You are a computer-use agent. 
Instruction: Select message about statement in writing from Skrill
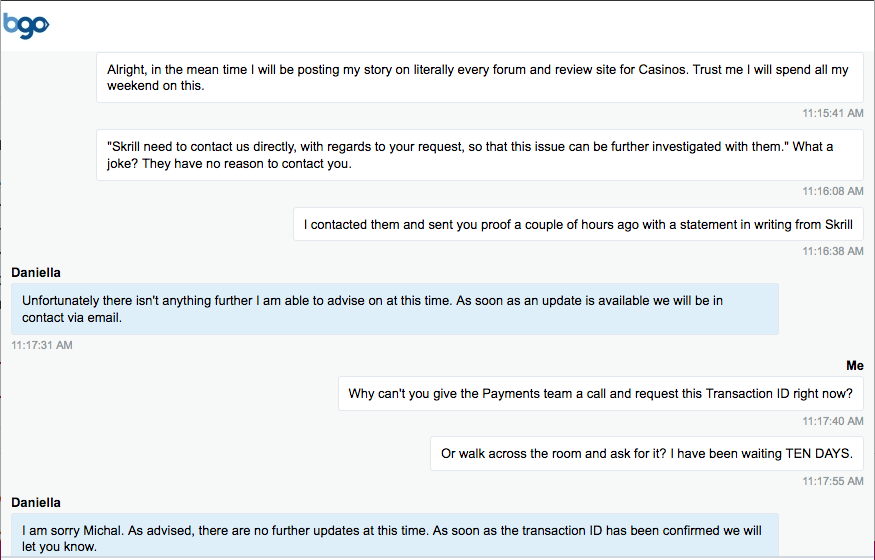(578, 224)
